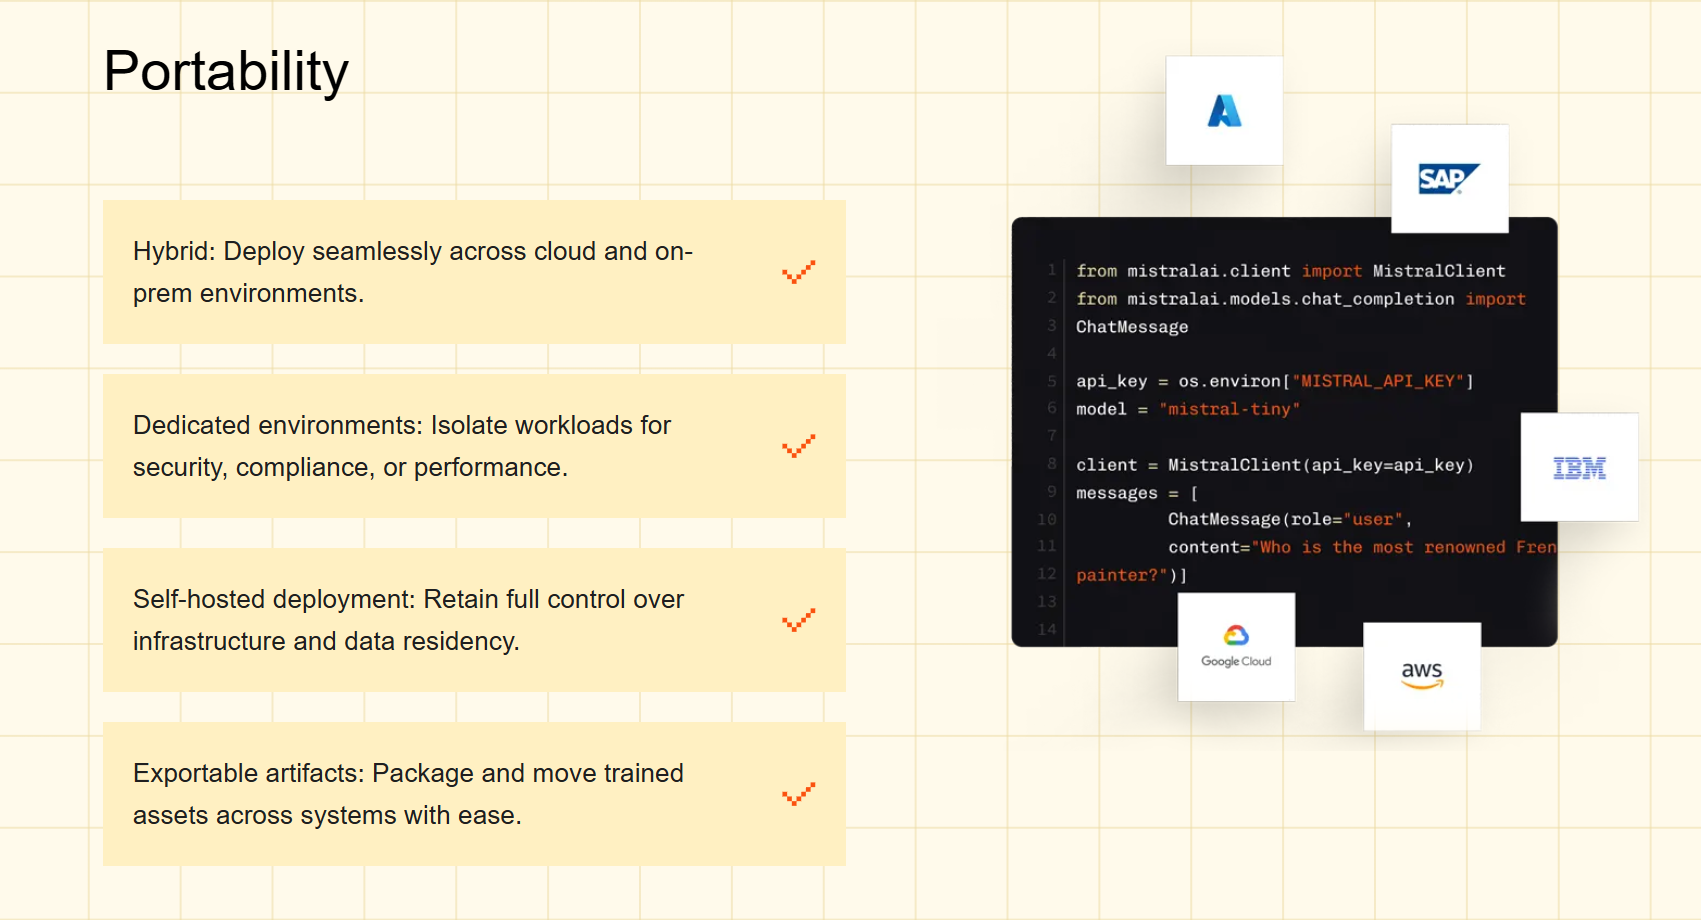Click the checkmark on the Hybrid card
Image resolution: width=1701 pixels, height=920 pixels.
coord(798,271)
